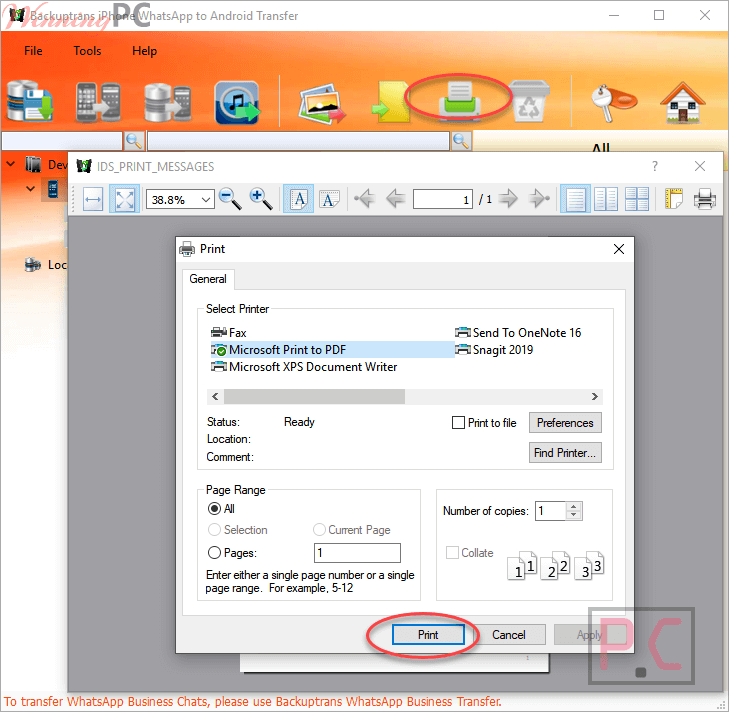This screenshot has width=729, height=712.
Task: Zoom in on print preview
Action: tap(261, 199)
